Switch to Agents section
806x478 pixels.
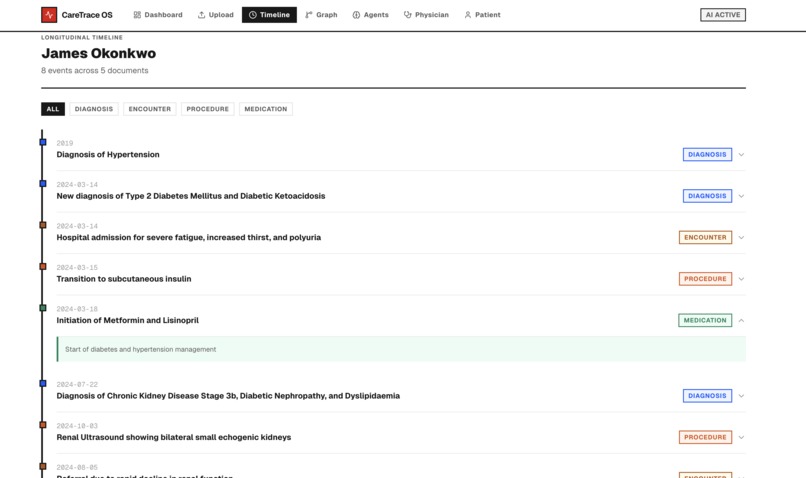coord(371,15)
